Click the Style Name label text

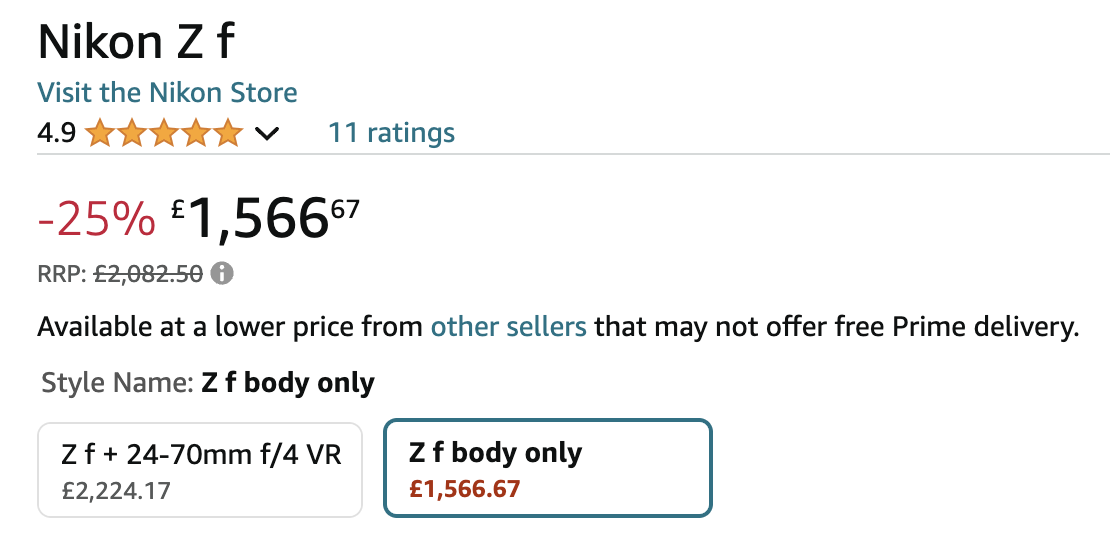(x=118, y=383)
